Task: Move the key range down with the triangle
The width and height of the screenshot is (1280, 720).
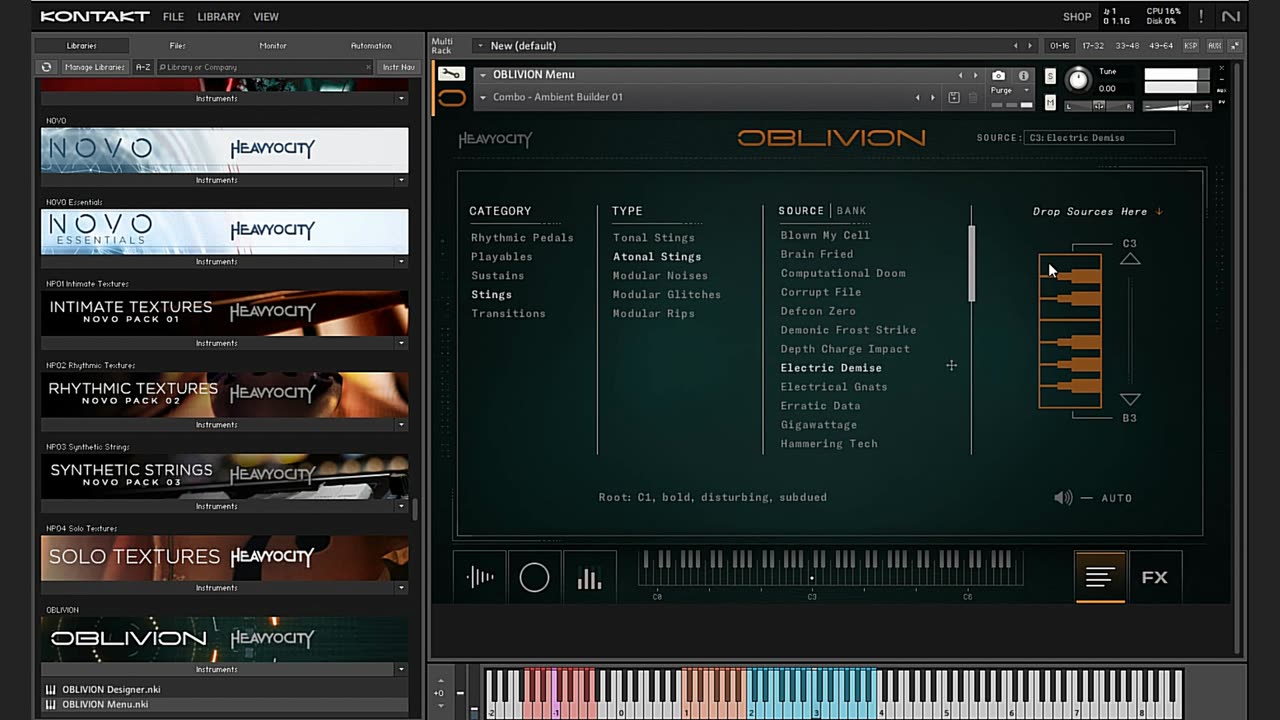Action: (1130, 399)
